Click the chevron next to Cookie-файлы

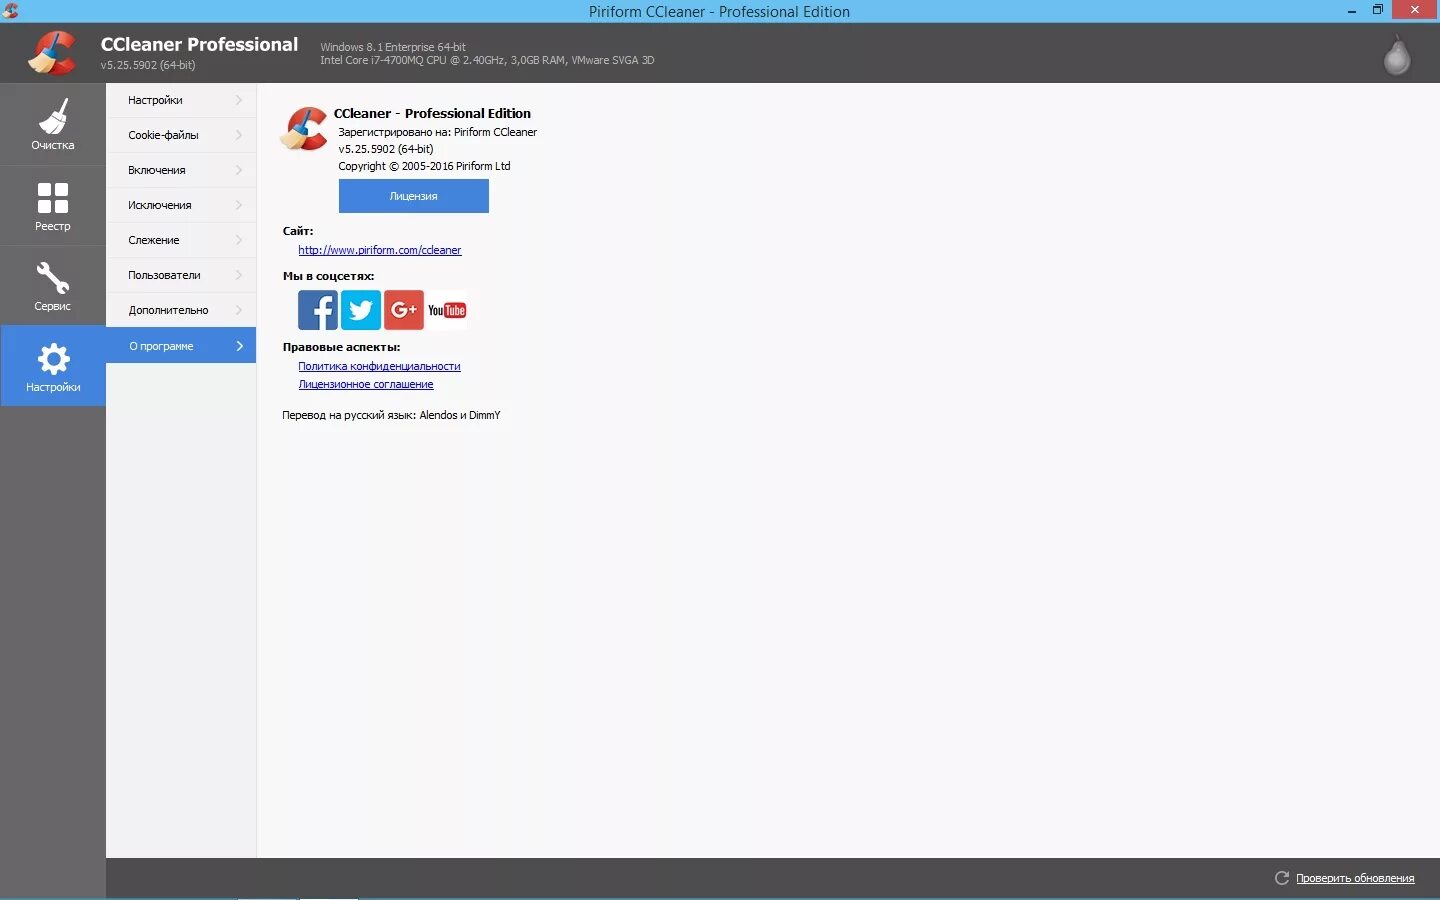[x=239, y=135]
